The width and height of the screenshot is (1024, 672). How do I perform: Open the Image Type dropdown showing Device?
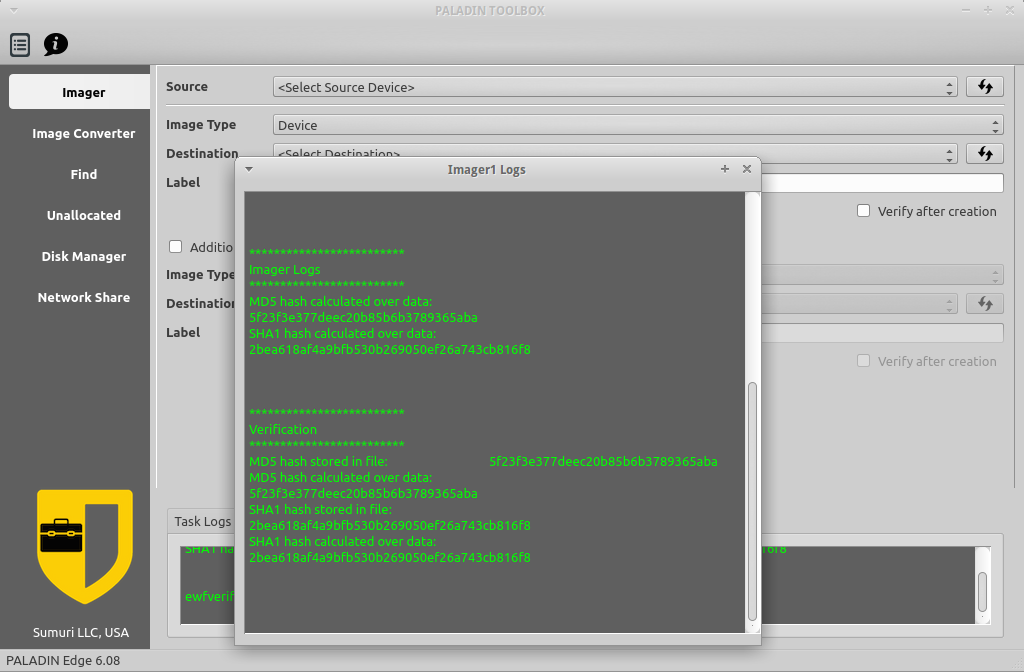638,125
